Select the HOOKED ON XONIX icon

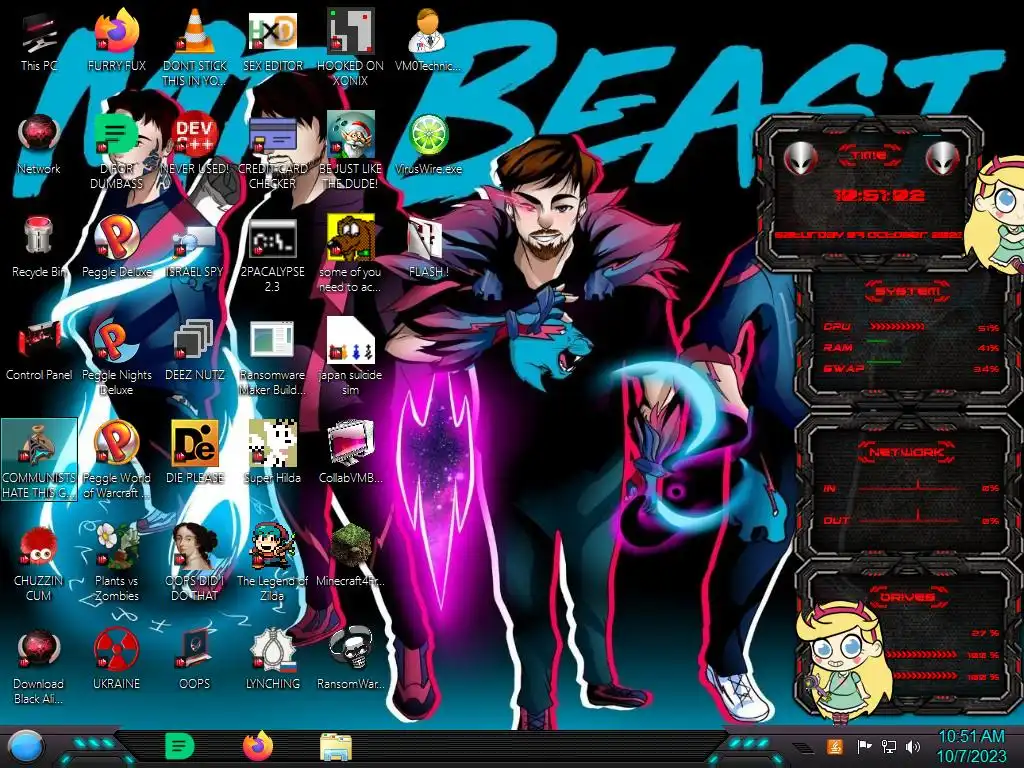[x=350, y=47]
